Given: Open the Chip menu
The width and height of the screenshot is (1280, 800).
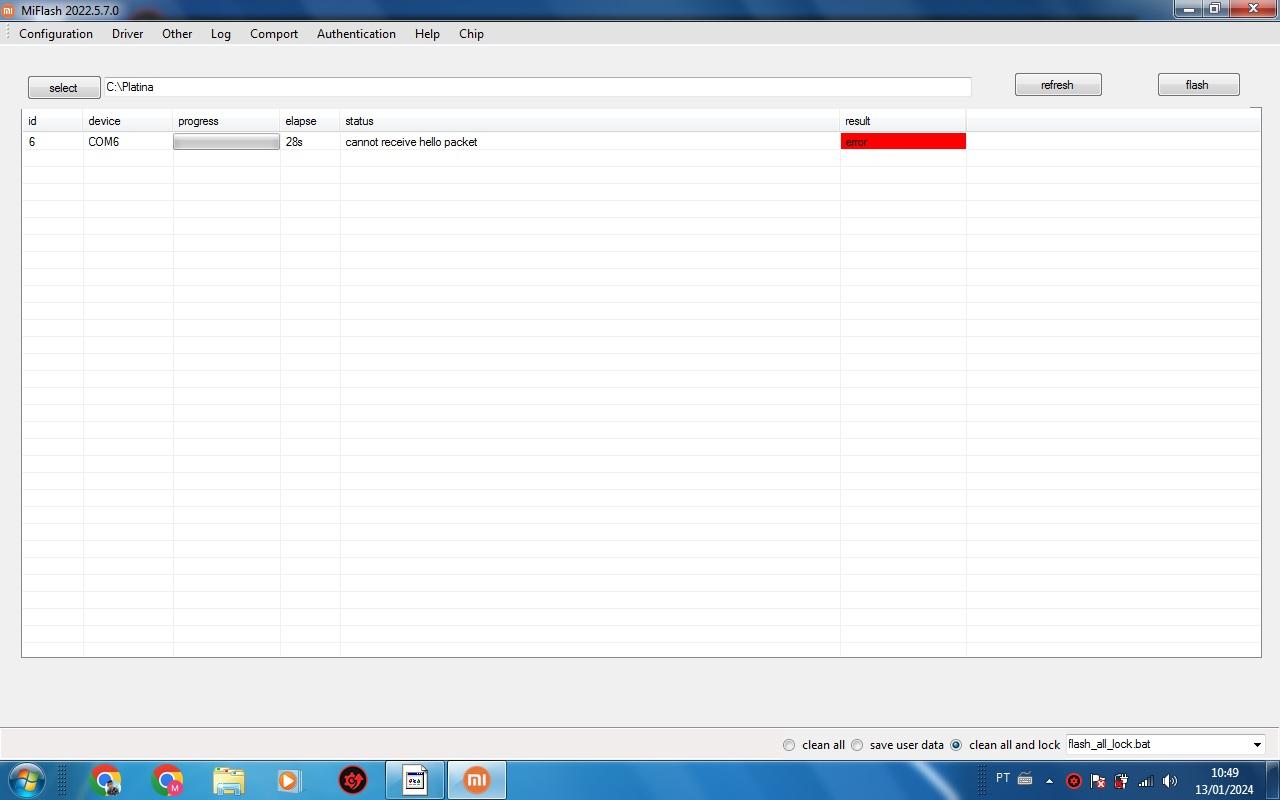Looking at the screenshot, I should (471, 34).
